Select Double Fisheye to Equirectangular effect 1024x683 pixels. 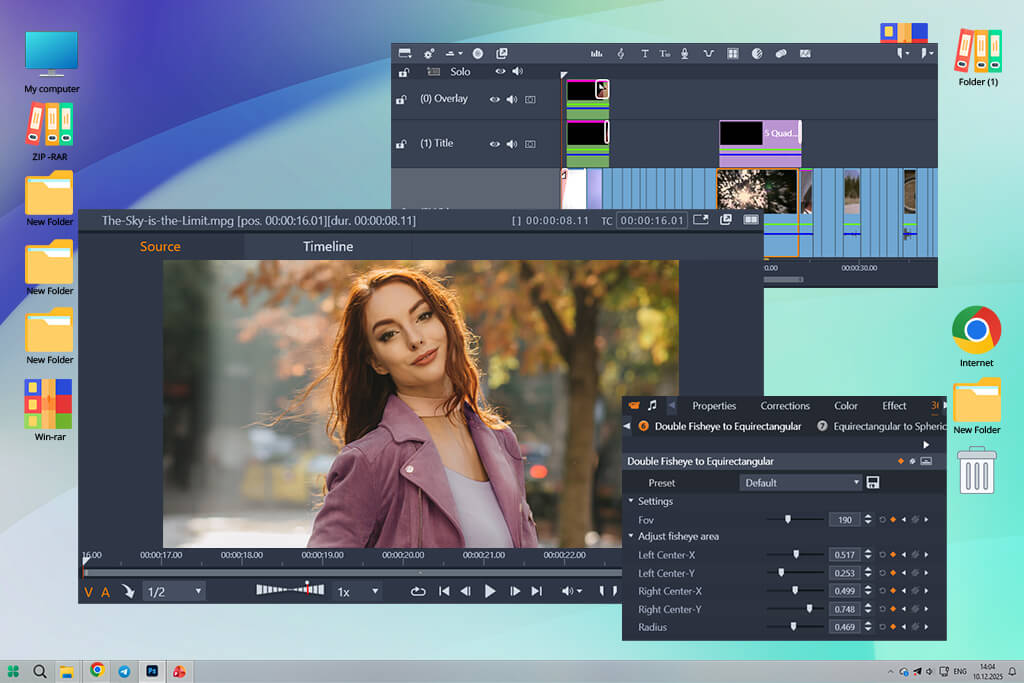point(720,426)
